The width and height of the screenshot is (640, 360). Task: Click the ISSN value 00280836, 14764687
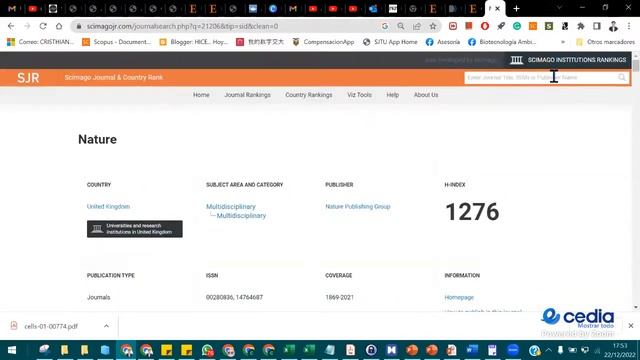[x=234, y=298]
